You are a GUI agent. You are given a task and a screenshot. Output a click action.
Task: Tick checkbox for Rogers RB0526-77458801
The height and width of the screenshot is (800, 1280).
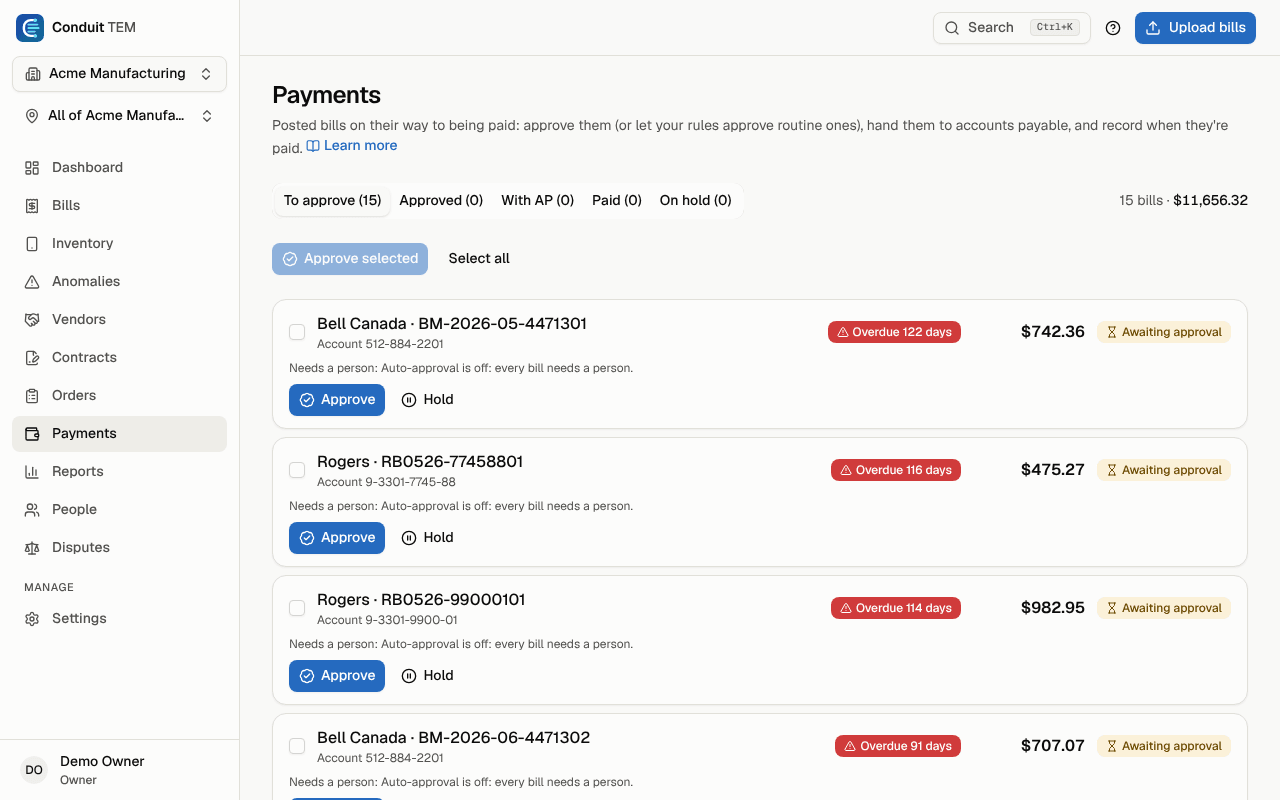pyautogui.click(x=297, y=470)
